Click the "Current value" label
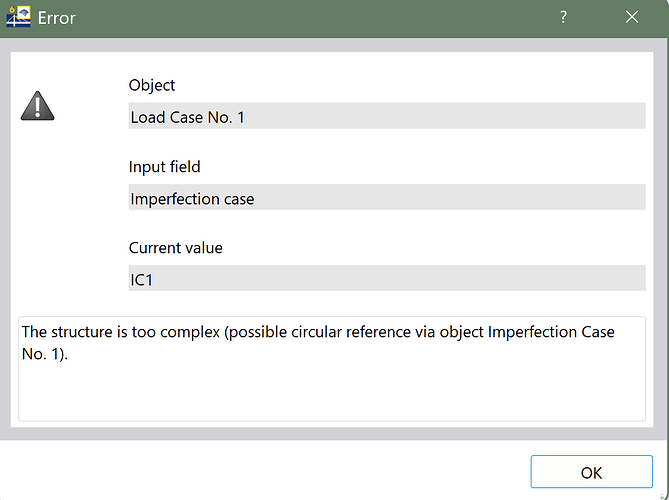669x500 pixels. click(175, 247)
